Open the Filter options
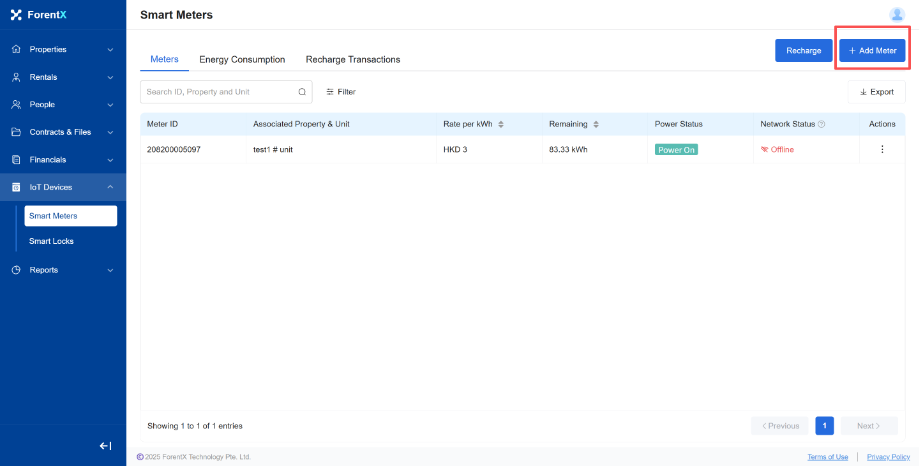Viewport: 919px width, 466px height. pos(341,92)
